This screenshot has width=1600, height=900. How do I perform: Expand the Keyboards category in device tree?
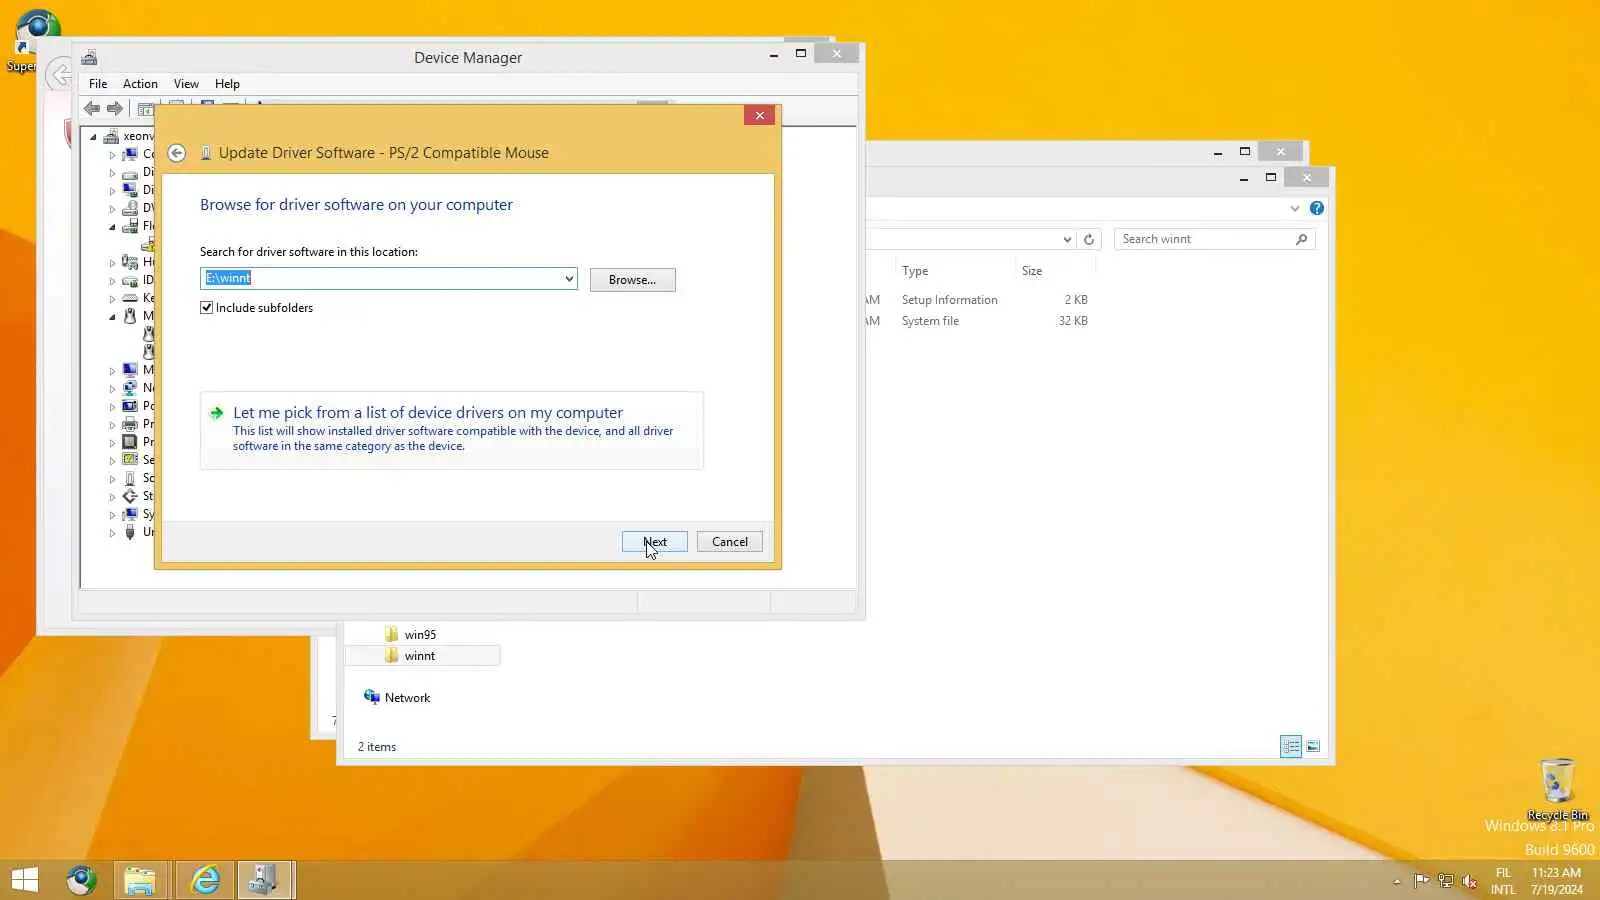pos(112,298)
